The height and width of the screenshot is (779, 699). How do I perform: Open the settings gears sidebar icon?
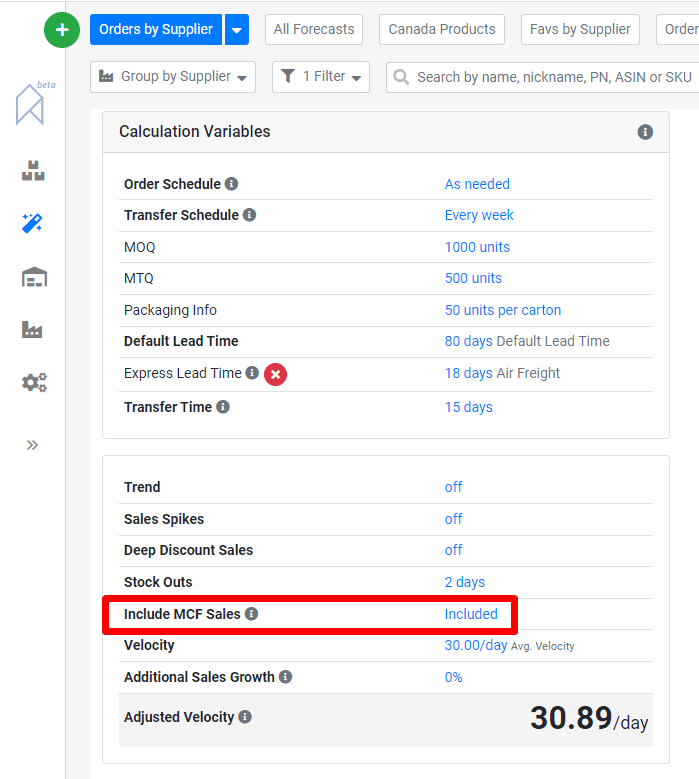[x=34, y=383]
